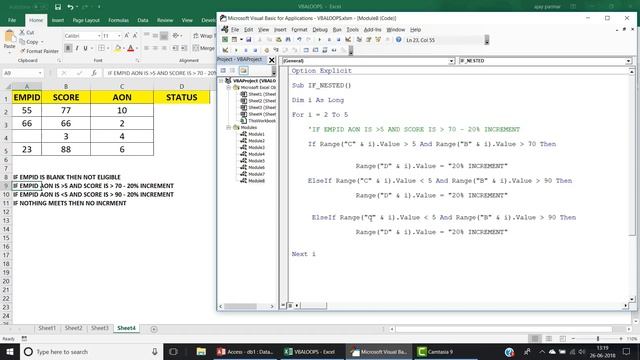Image resolution: width=640 pixels, height=360 pixels.
Task: Open Project Explorer from VBA toolbar
Action: pos(359,40)
